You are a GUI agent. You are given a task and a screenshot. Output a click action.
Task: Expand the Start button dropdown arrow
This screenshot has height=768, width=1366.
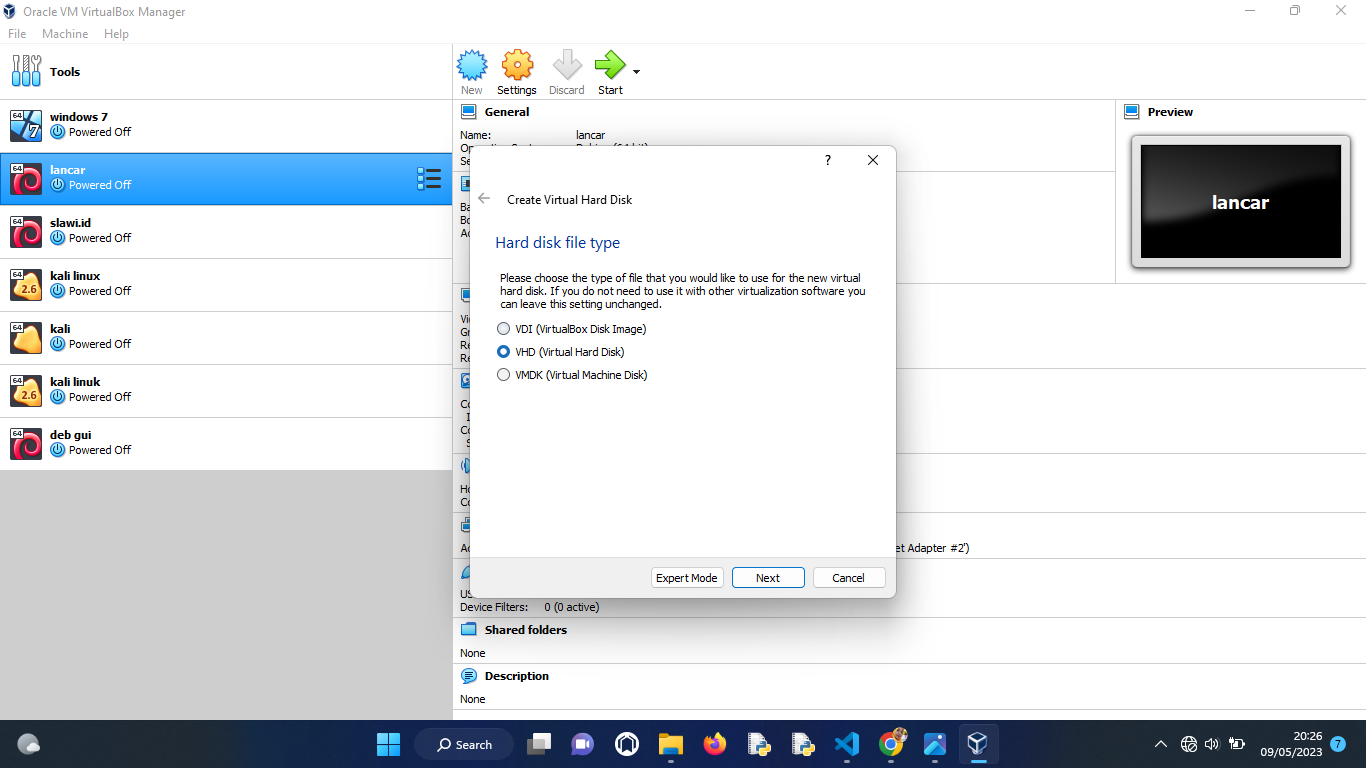point(636,72)
